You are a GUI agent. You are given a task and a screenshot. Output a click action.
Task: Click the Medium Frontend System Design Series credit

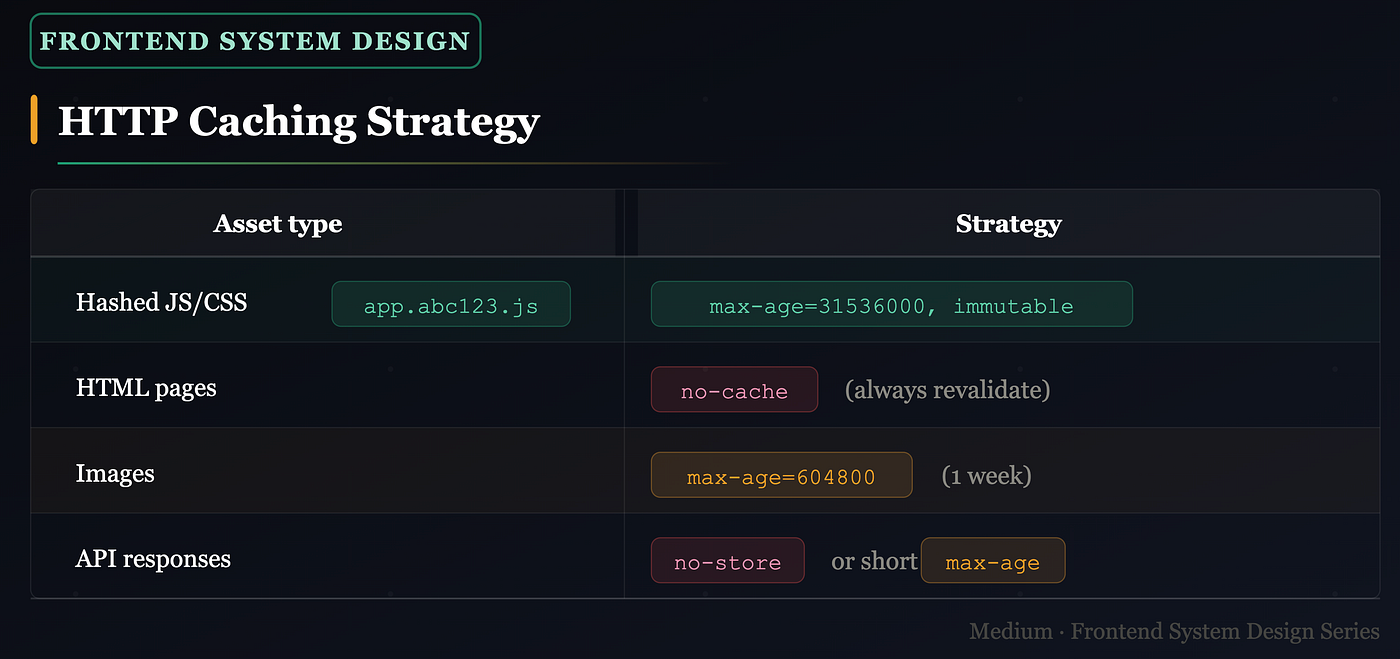pyautogui.click(x=1174, y=632)
